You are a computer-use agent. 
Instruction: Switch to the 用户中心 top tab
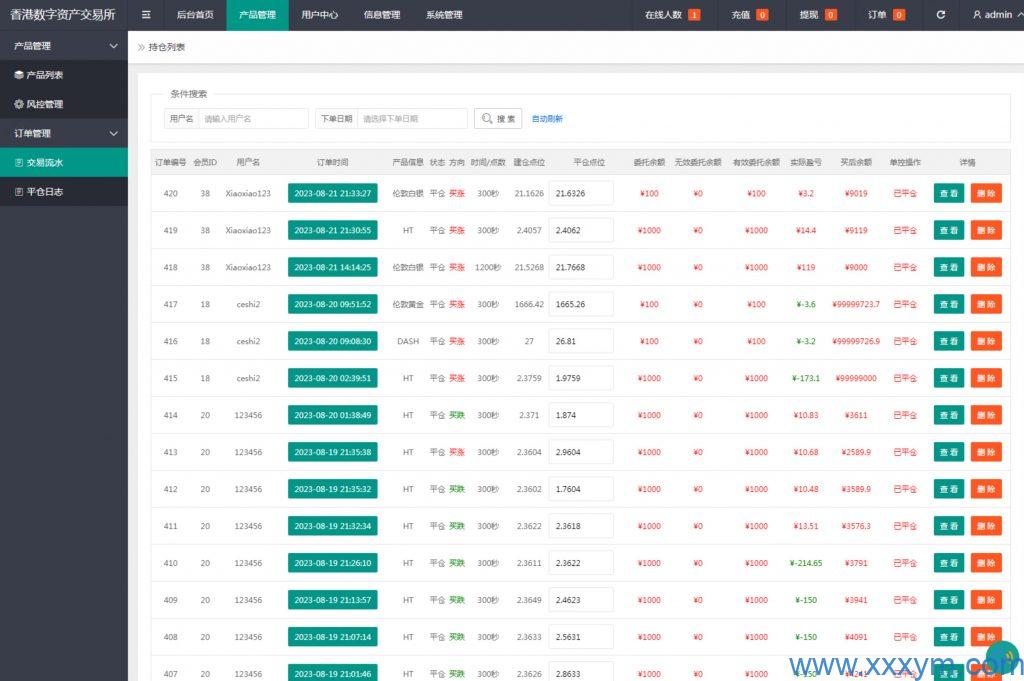(319, 15)
